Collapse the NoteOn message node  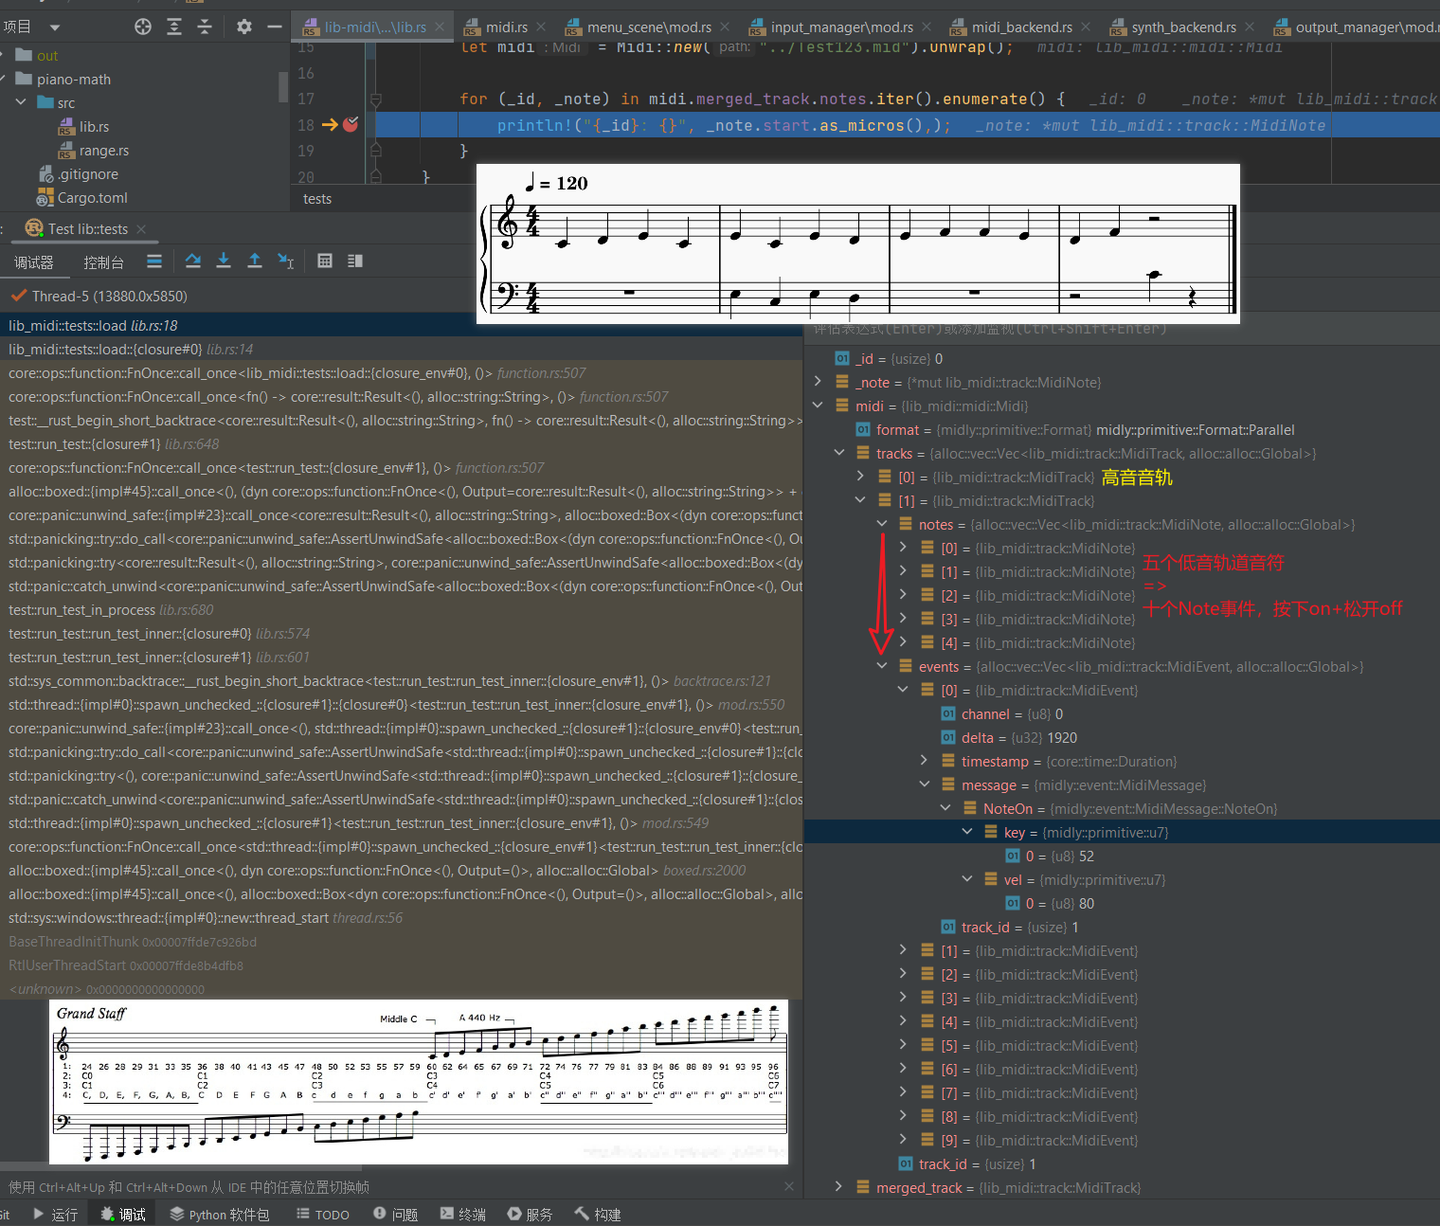pyautogui.click(x=946, y=808)
